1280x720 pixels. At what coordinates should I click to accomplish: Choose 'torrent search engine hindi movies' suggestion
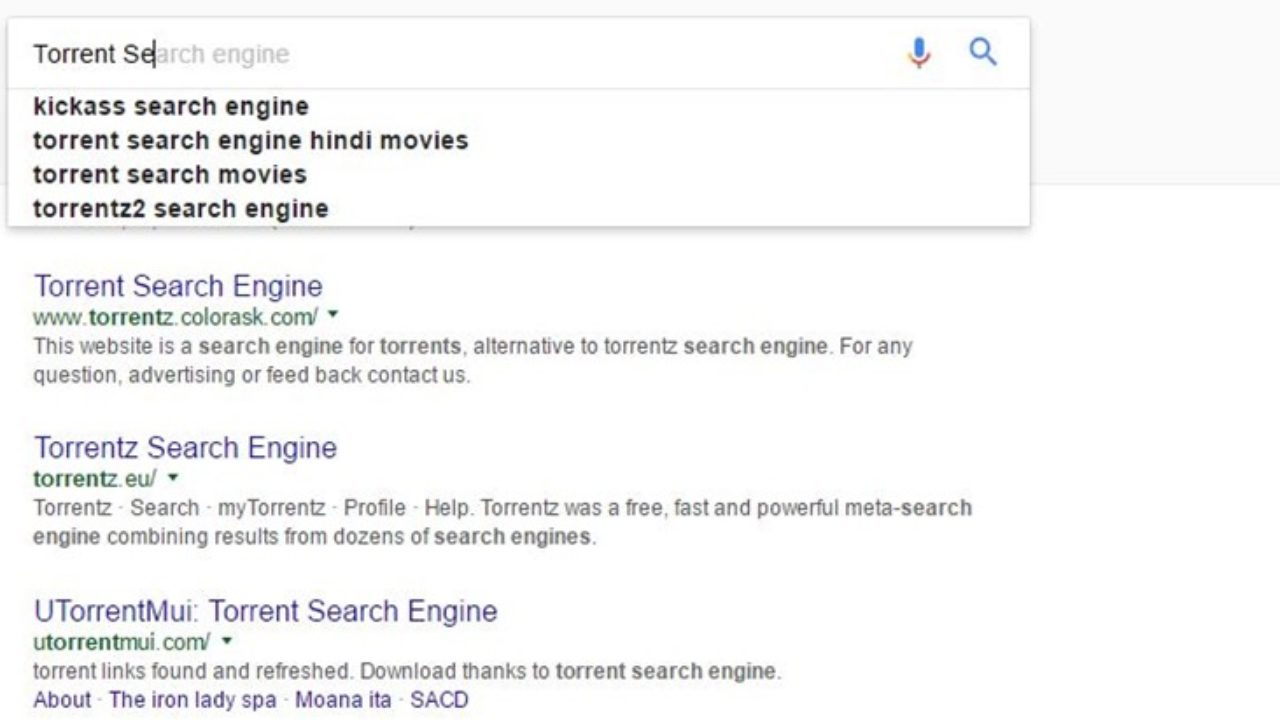tap(250, 141)
